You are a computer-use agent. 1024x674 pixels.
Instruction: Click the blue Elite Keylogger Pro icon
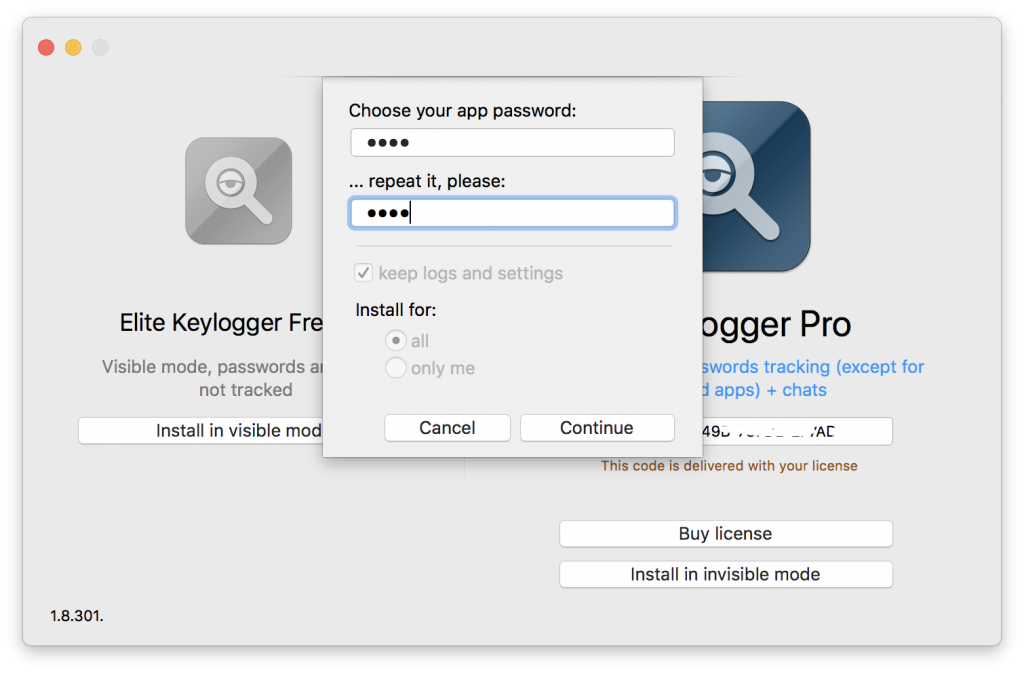click(x=756, y=186)
